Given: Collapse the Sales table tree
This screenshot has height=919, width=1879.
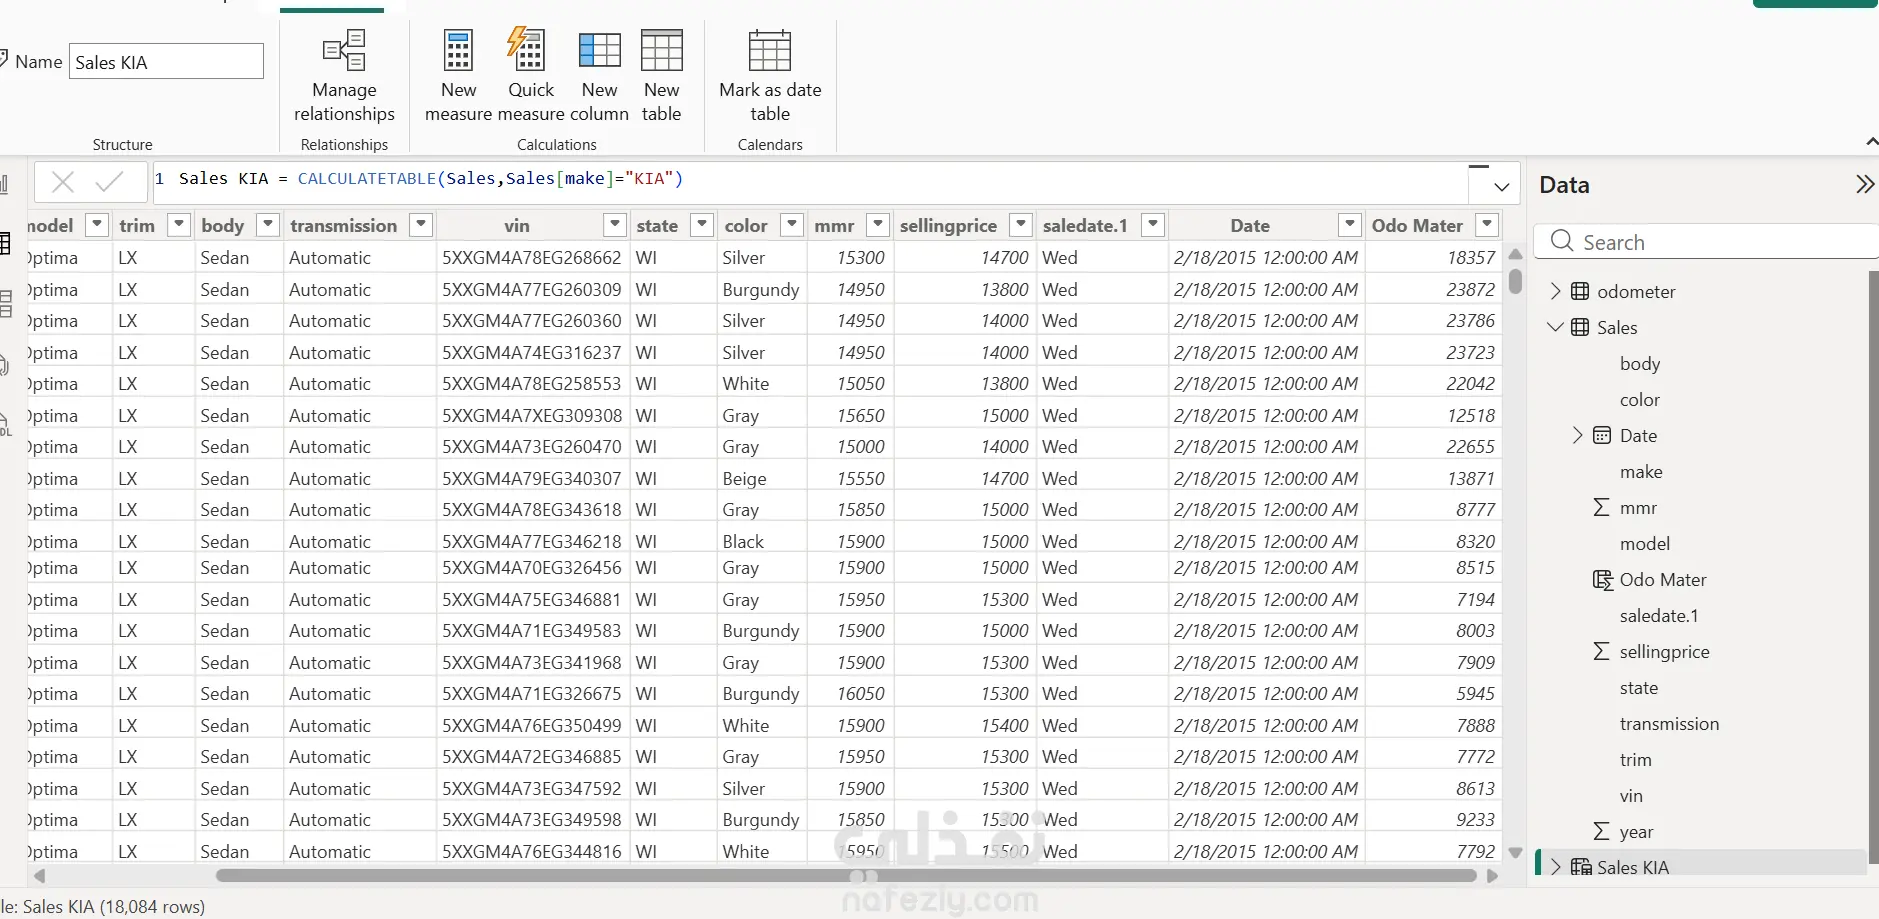Looking at the screenshot, I should tap(1555, 327).
